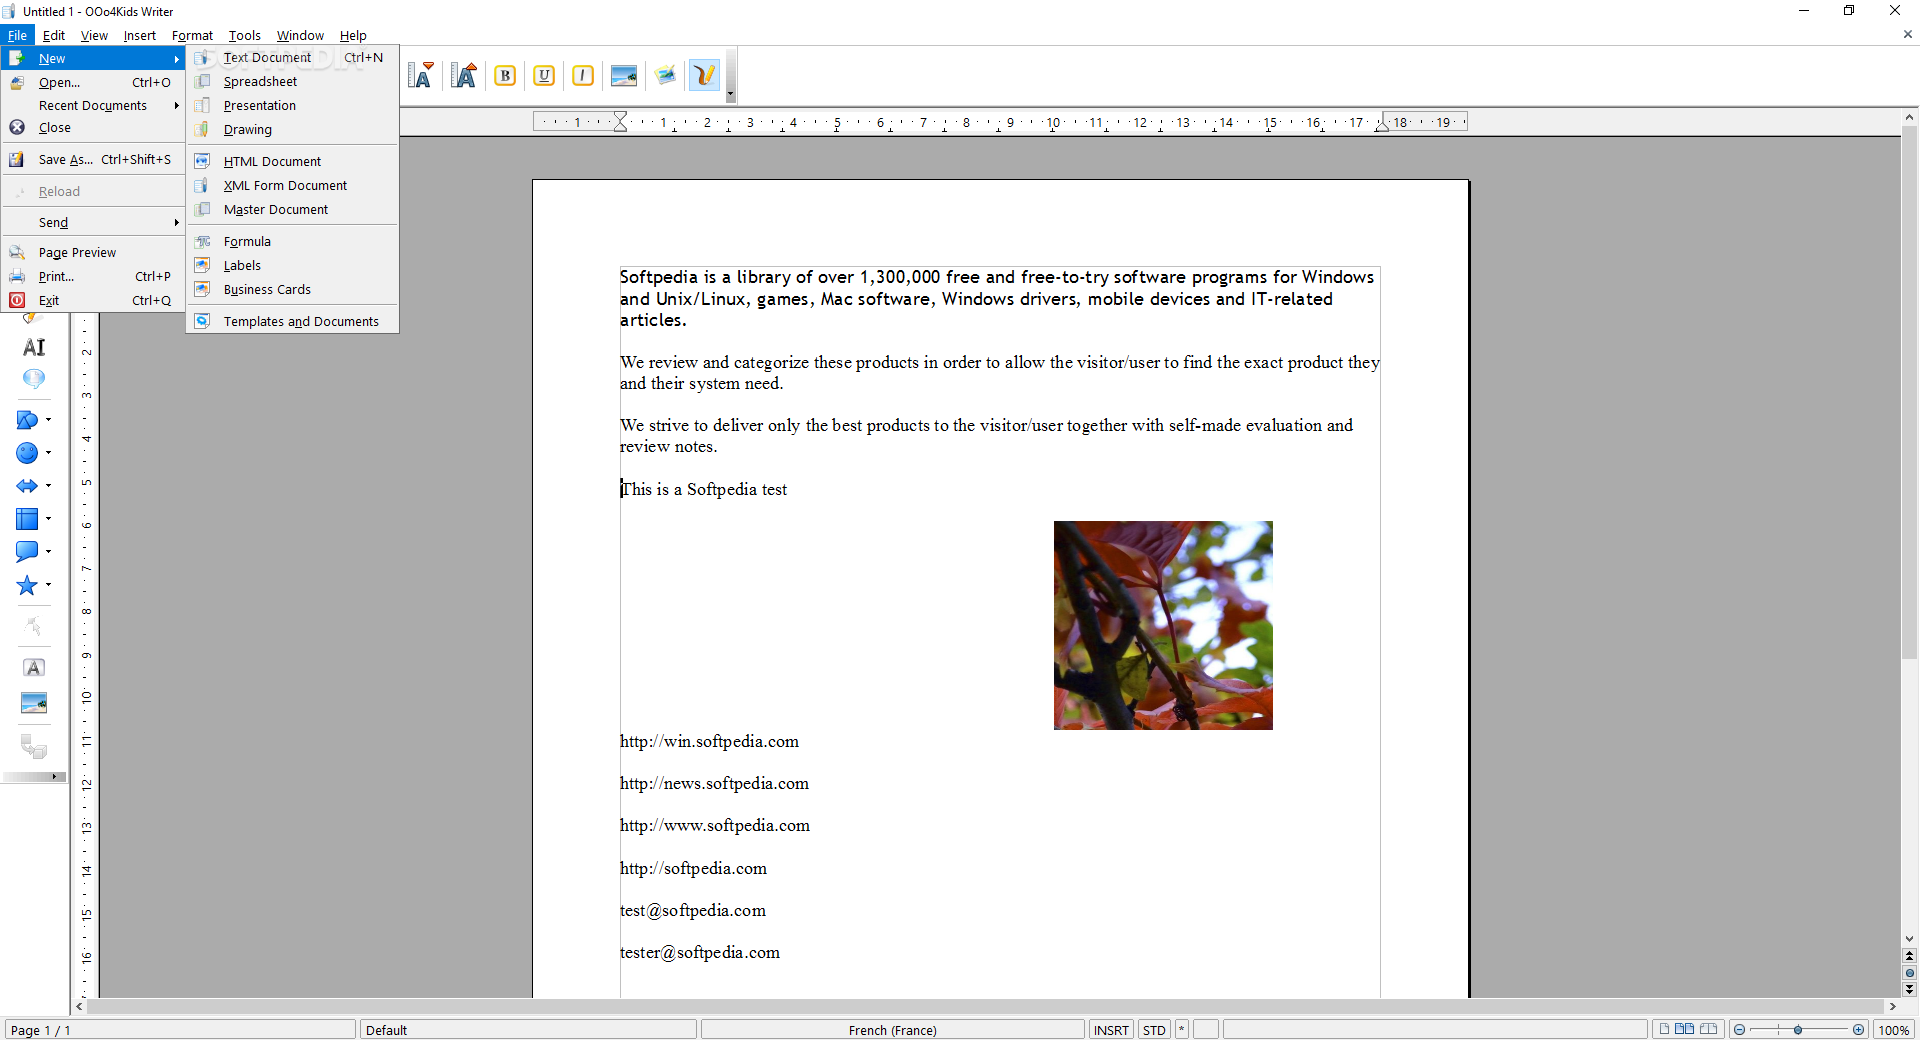Viewport: 1920px width, 1040px height.
Task: Click the Points edit tool in sidebar
Action: 34,627
